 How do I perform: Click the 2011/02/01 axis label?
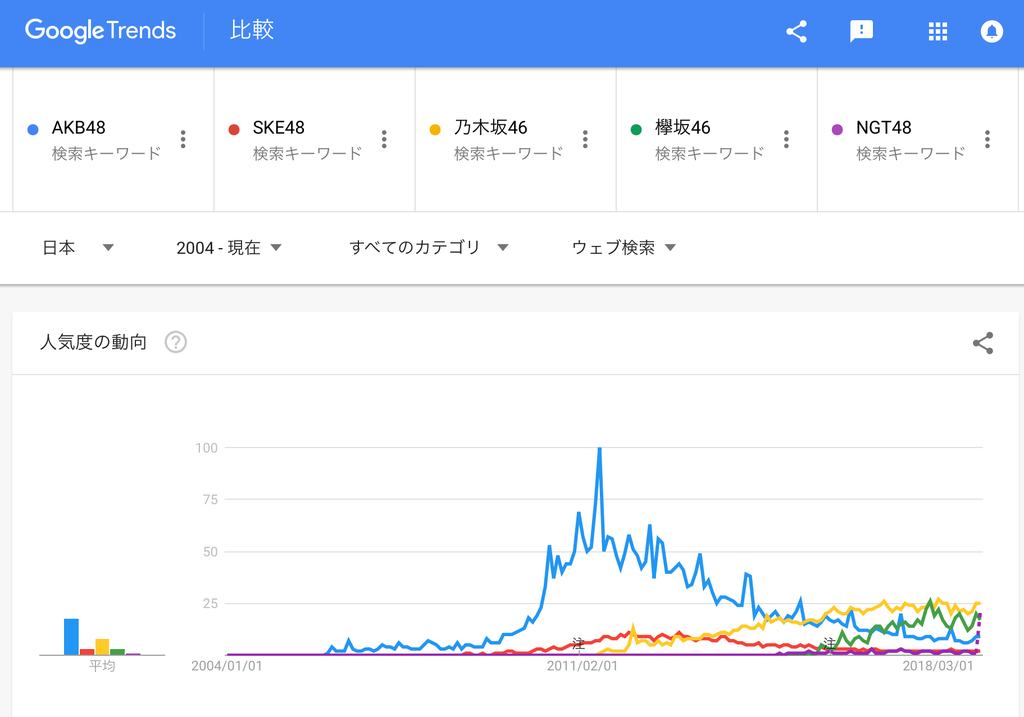click(x=582, y=666)
